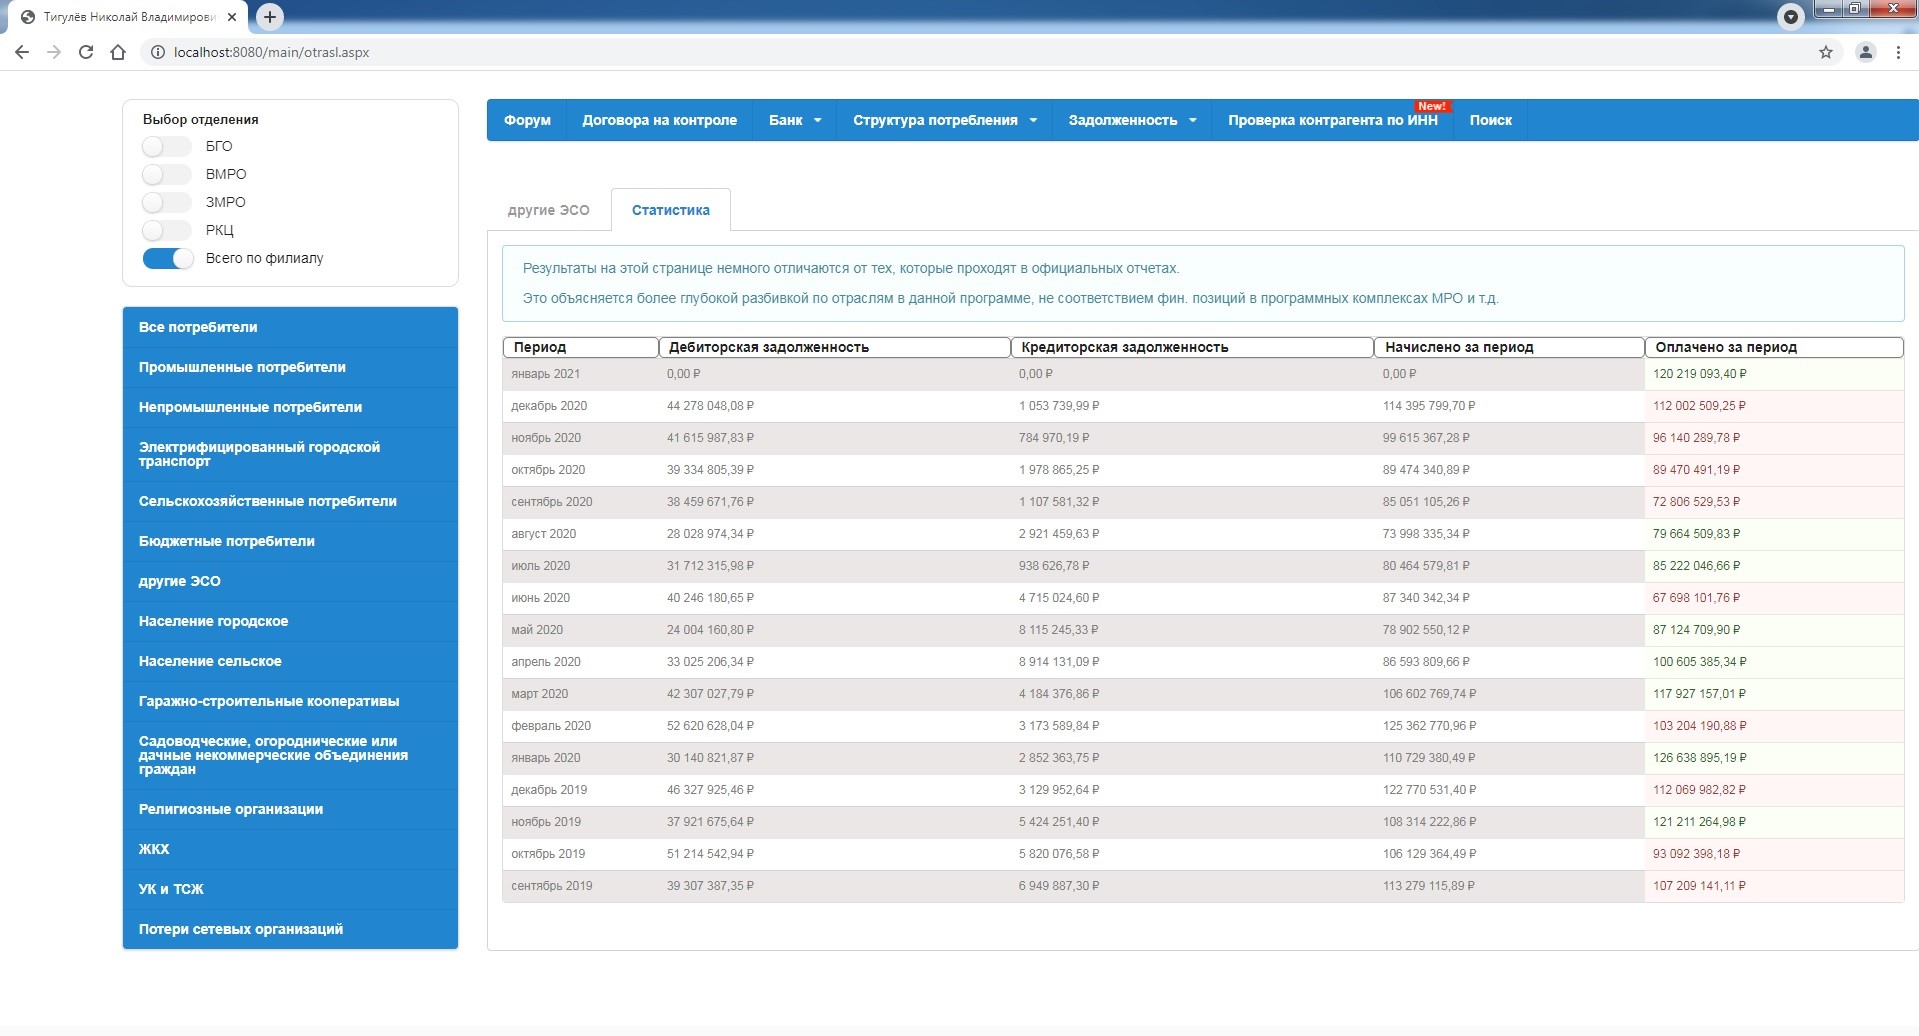Screen dimensions: 1919x1036
Task: Reload the page with refresh icon
Action: click(x=86, y=52)
